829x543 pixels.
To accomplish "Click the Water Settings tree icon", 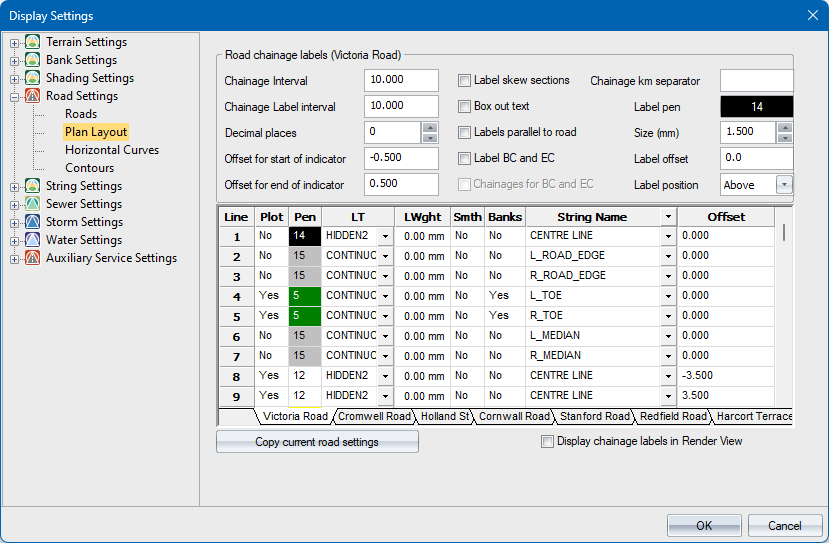I will 33,240.
